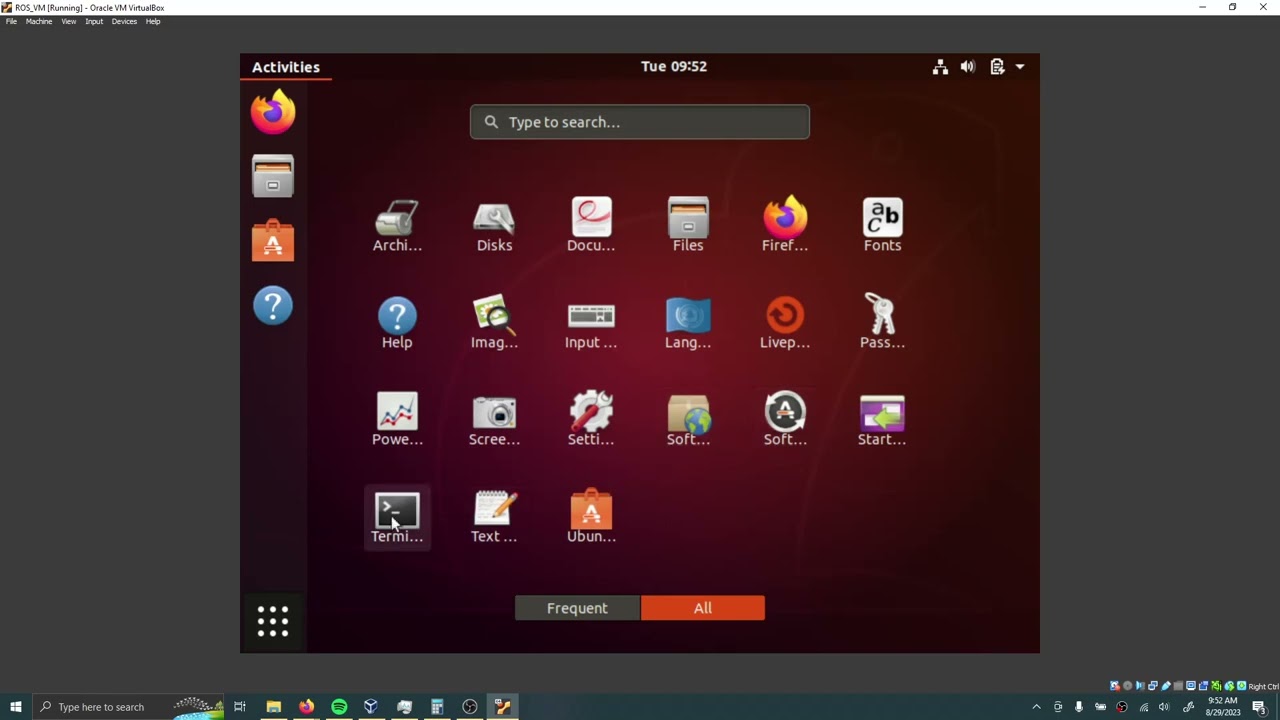Open Software & Updates with globe icon
This screenshot has width=1280, height=720.
[688, 421]
